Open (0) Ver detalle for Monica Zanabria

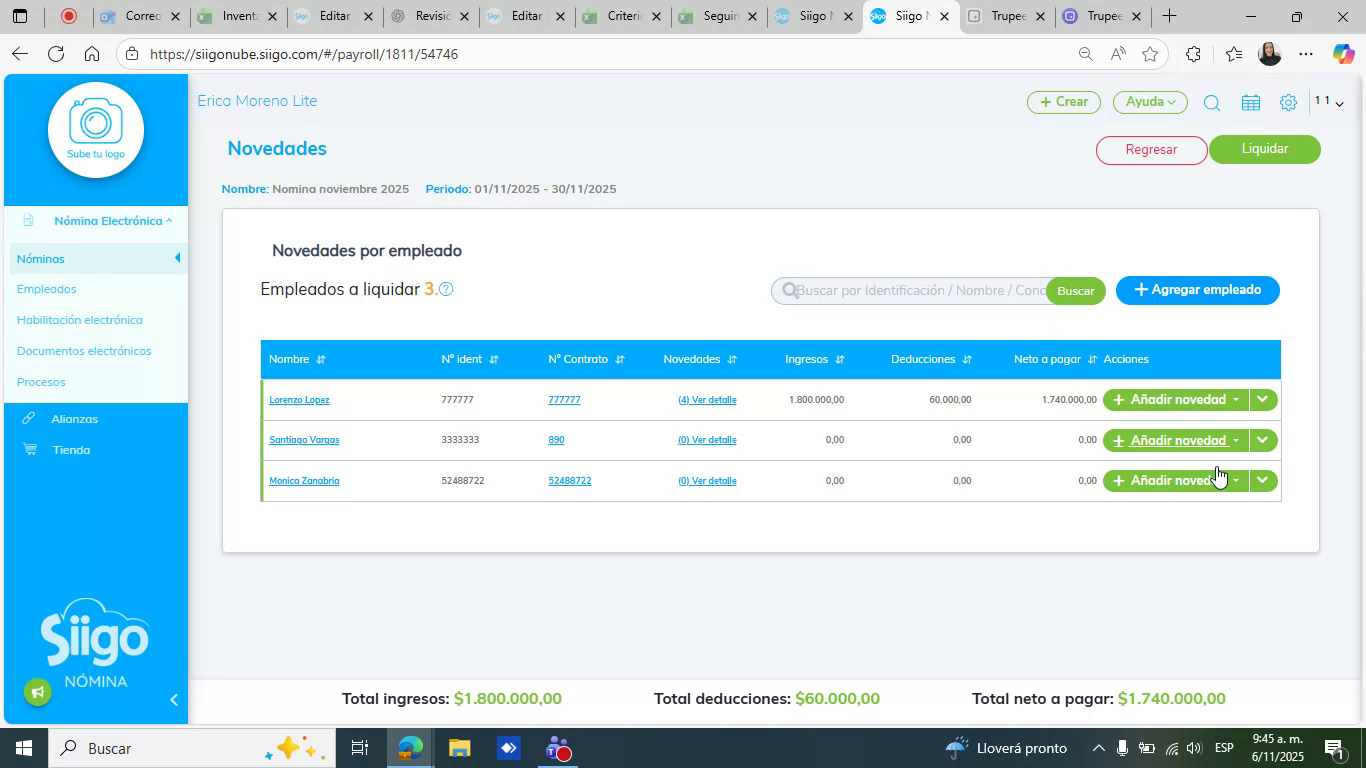click(707, 481)
